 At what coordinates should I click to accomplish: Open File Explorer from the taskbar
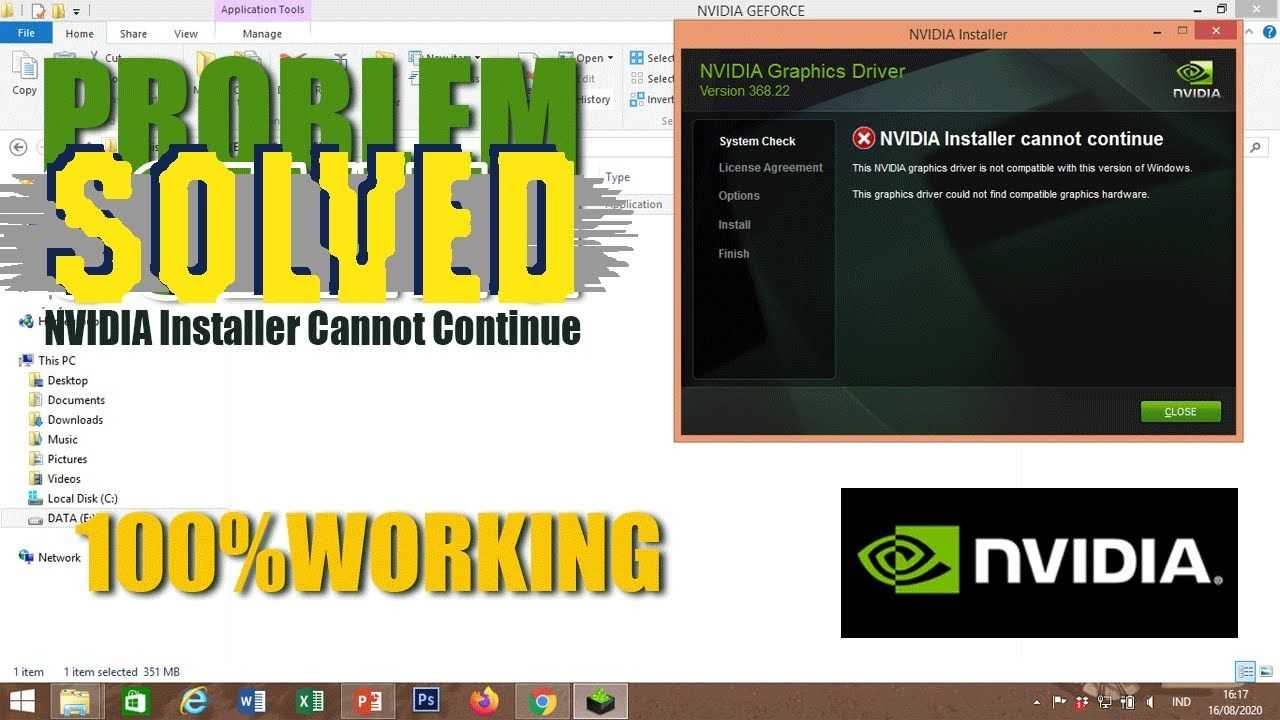tap(77, 702)
